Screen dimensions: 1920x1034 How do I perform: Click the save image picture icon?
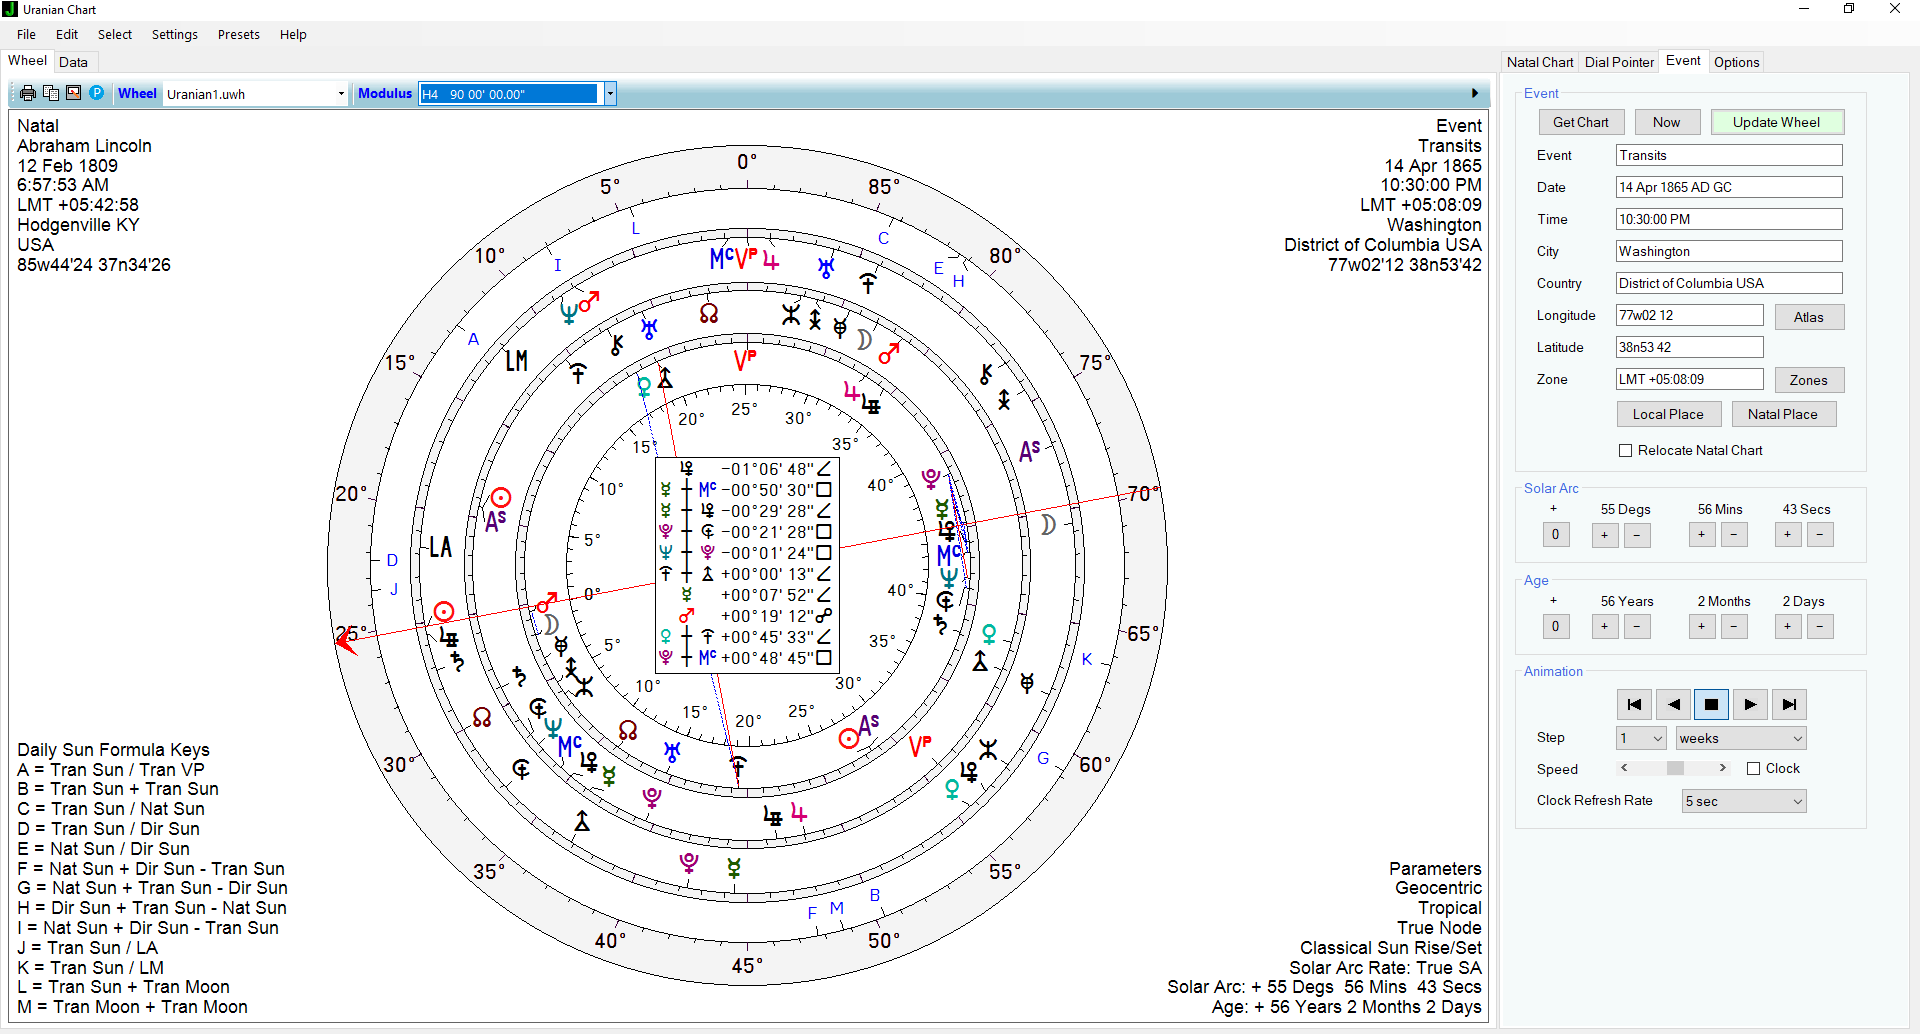[x=73, y=93]
